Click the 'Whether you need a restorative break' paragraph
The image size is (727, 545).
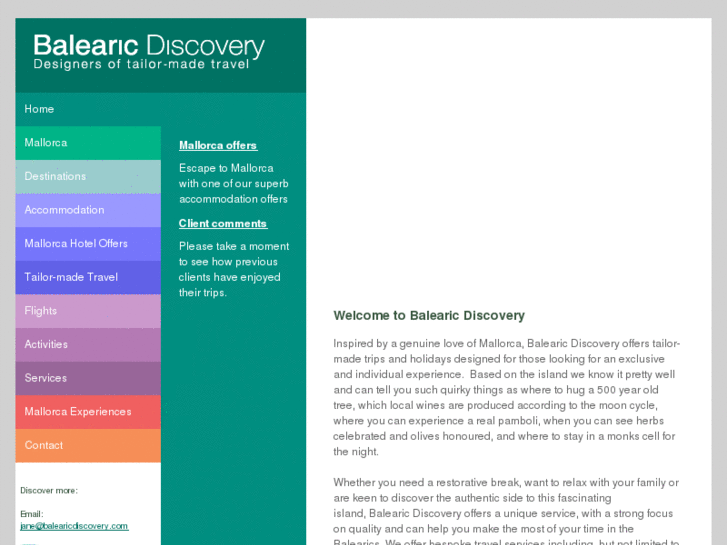(x=506, y=511)
